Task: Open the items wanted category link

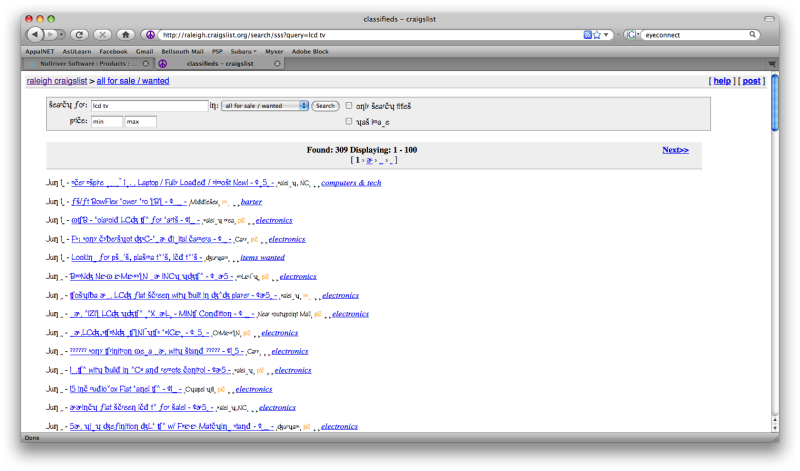Action: pos(262,258)
